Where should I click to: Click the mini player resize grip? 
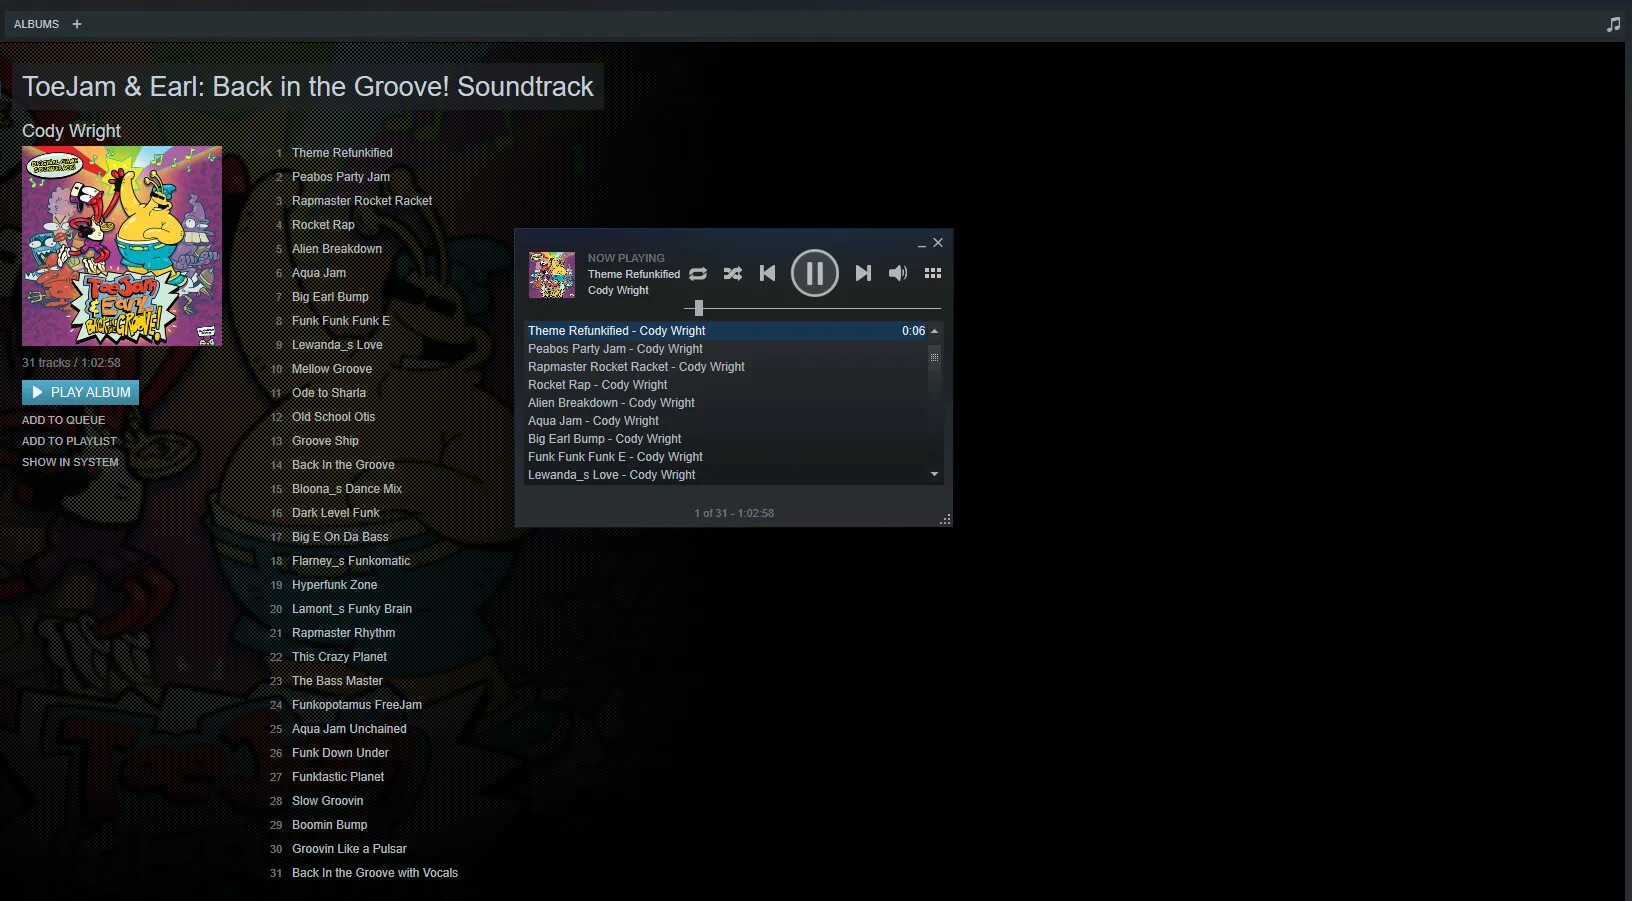[x=945, y=519]
